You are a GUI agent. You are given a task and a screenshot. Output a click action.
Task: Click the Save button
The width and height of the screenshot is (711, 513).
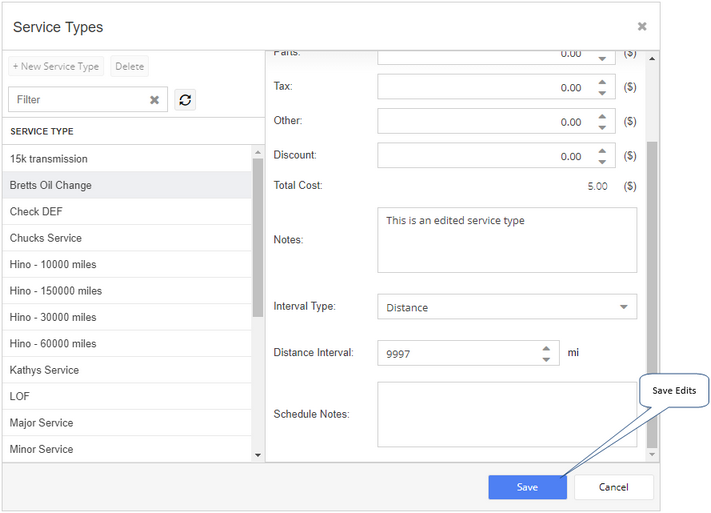point(527,487)
